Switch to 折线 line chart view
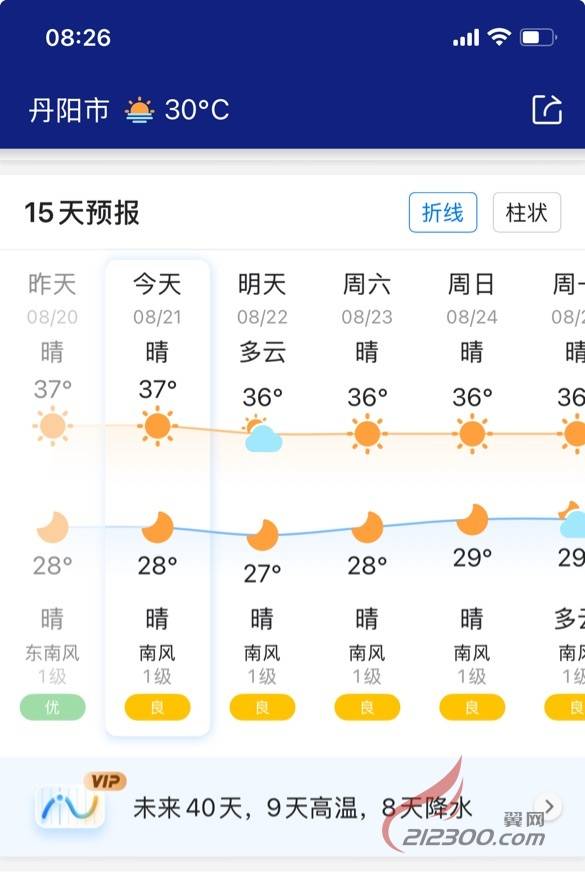The width and height of the screenshot is (585, 874). [x=443, y=212]
